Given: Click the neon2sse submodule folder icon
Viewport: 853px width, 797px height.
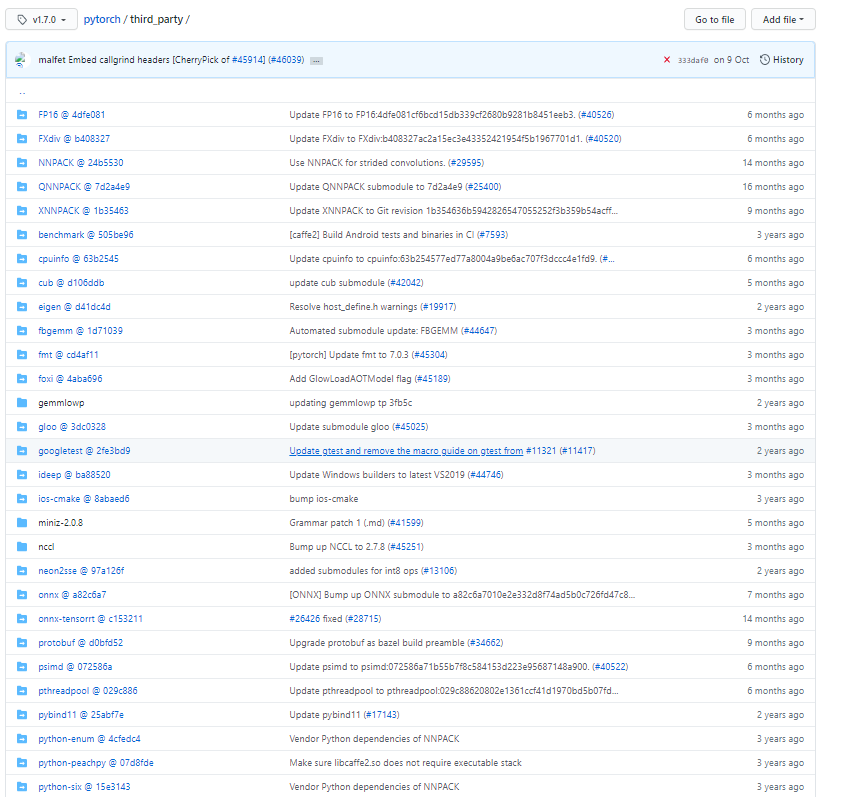Looking at the screenshot, I should point(22,570).
